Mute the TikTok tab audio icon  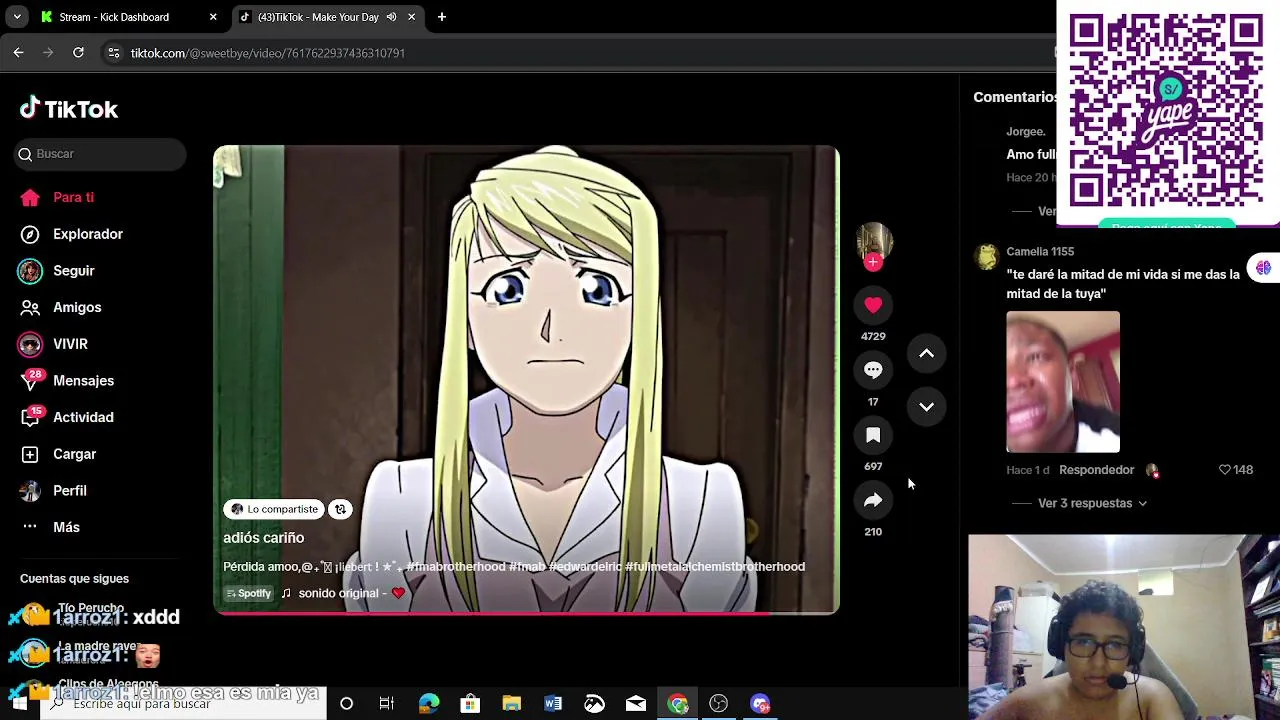391,17
